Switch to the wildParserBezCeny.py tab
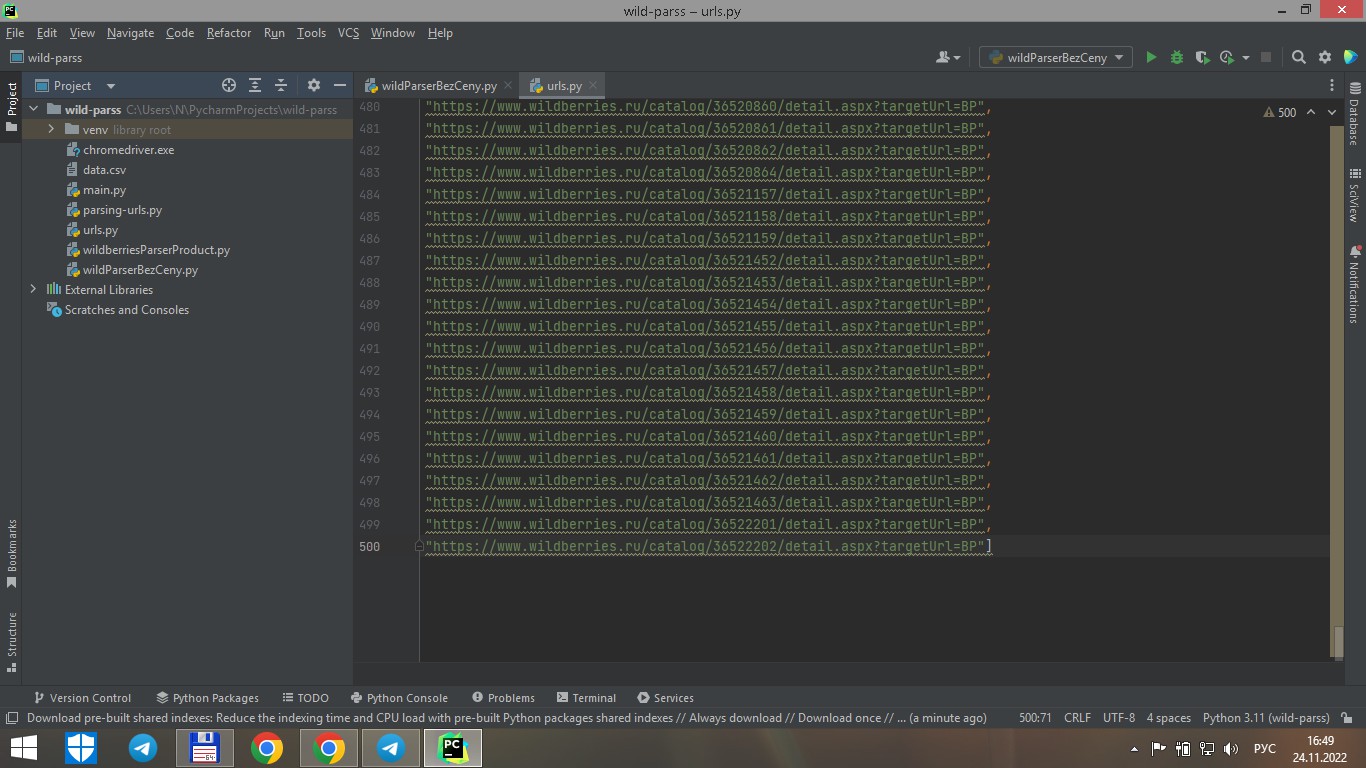This screenshot has height=768, width=1366. (438, 86)
